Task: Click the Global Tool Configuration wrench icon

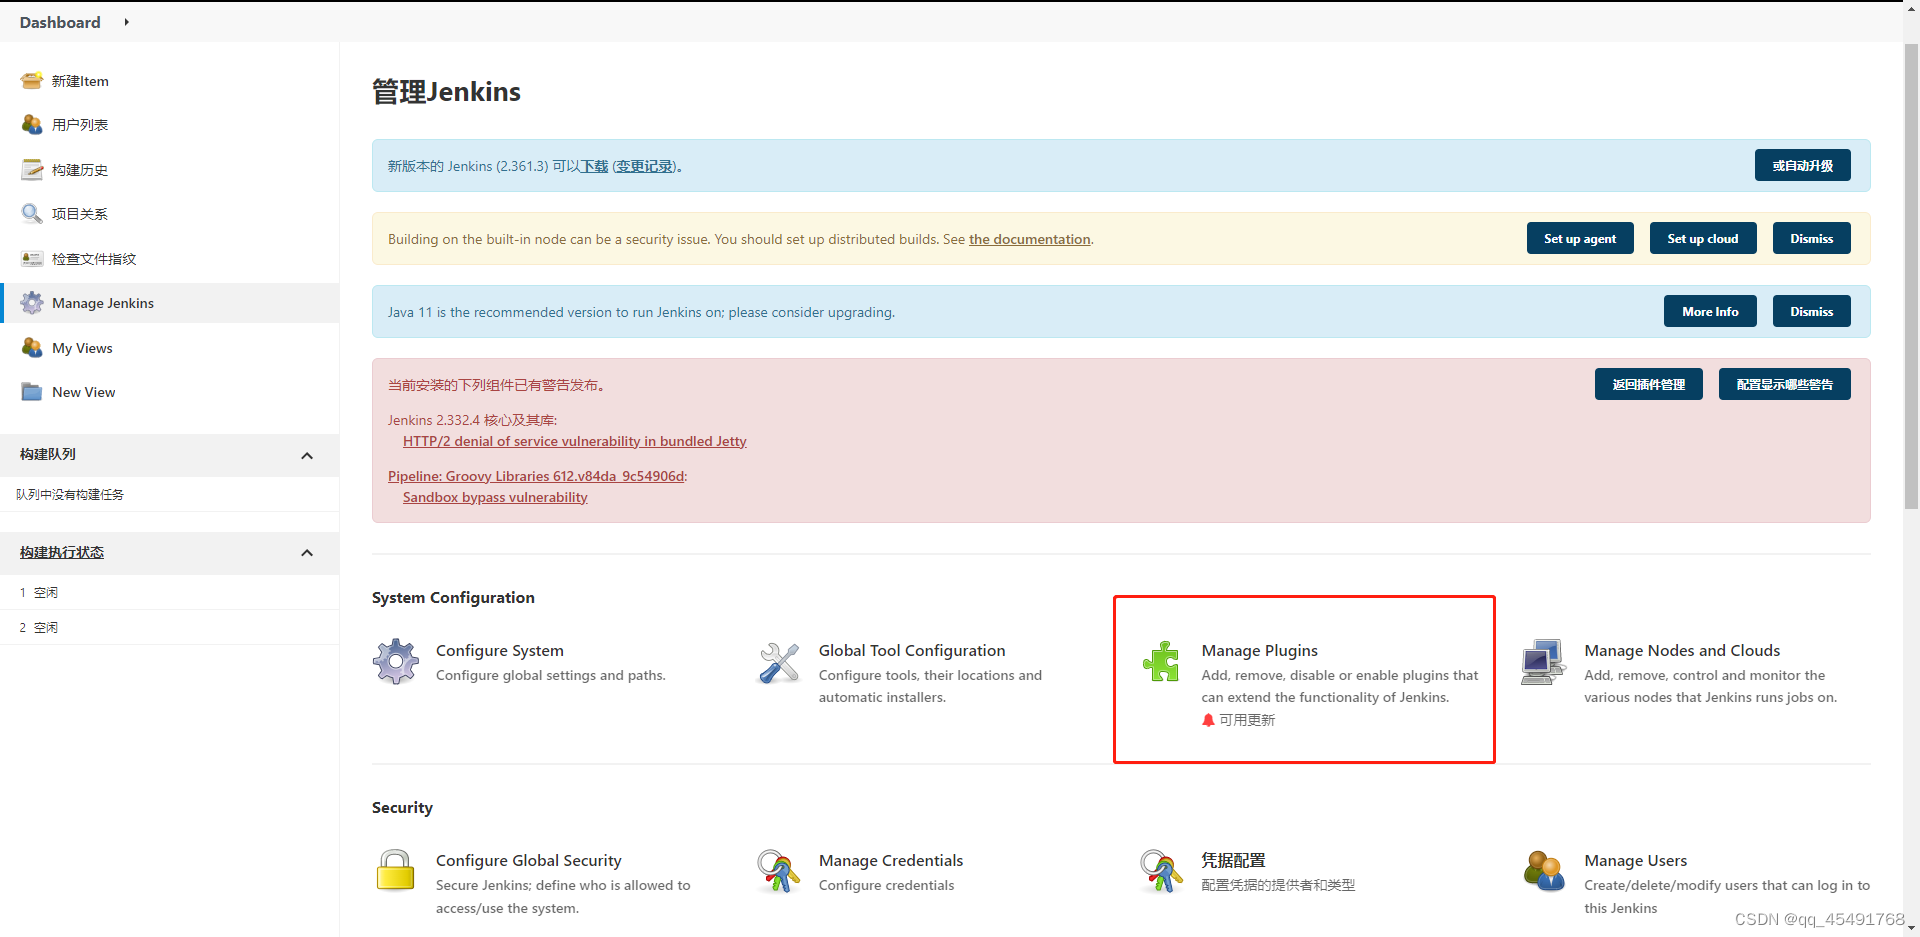Action: 779,662
